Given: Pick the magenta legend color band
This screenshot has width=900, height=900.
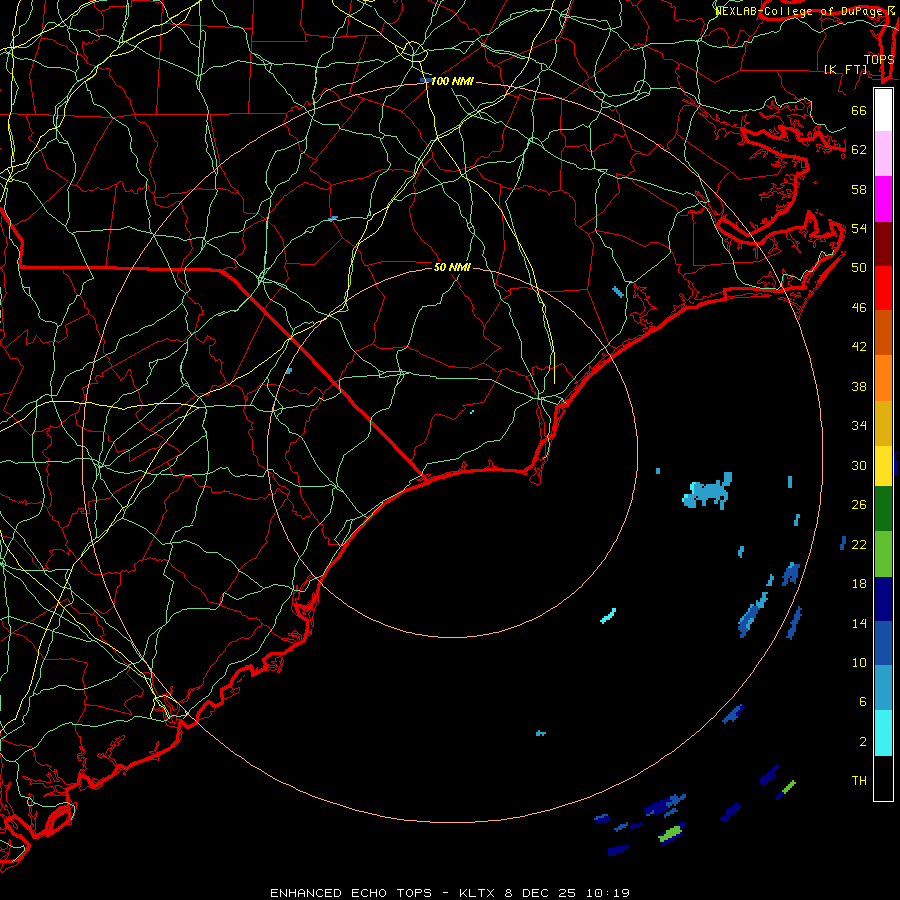Looking at the screenshot, I should 883,199.
